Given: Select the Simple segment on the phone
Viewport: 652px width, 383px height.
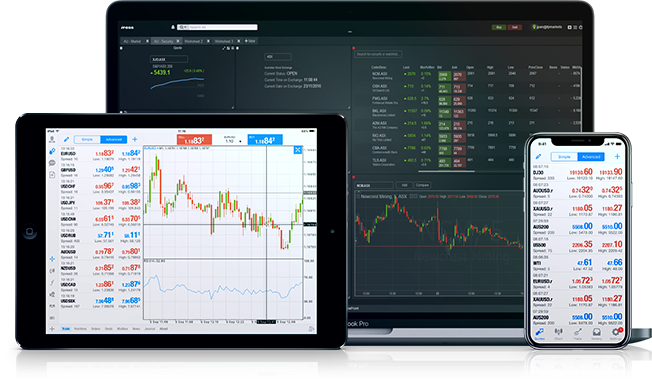Looking at the screenshot, I should 564,157.
